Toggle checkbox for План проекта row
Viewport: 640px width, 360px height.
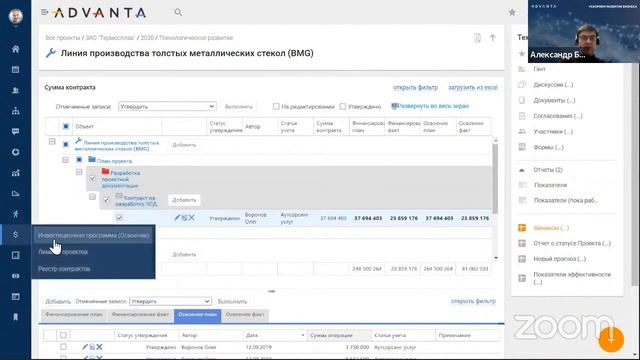coord(79,160)
